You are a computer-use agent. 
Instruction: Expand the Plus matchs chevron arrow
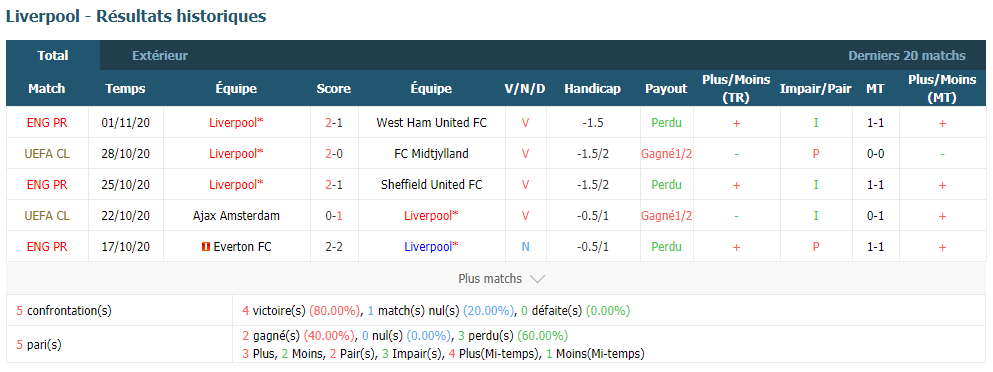(x=537, y=279)
